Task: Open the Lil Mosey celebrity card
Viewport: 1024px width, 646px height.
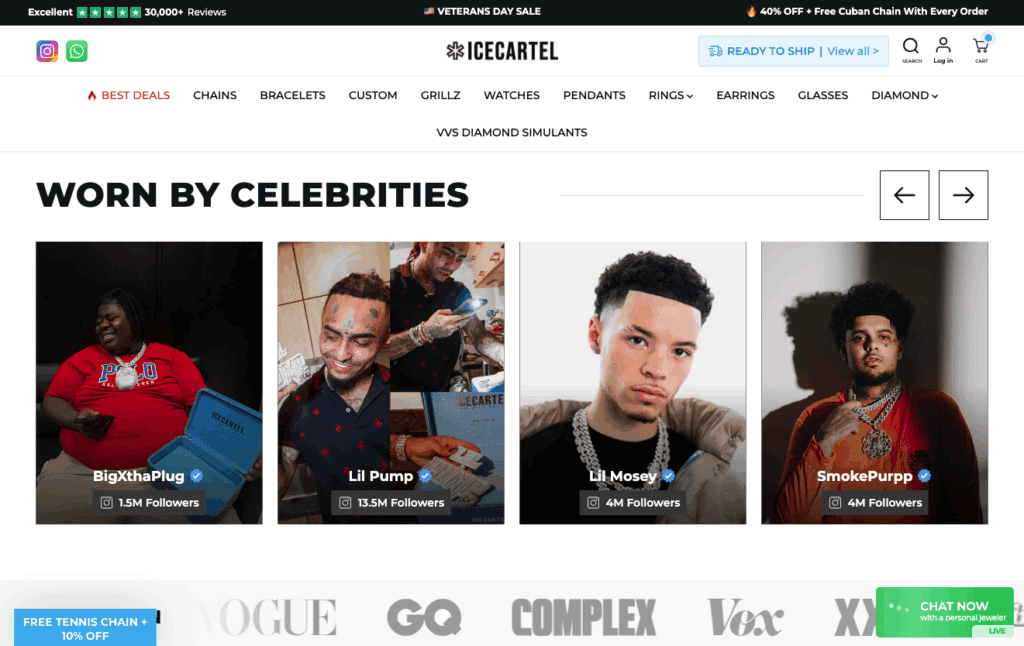Action: [633, 383]
